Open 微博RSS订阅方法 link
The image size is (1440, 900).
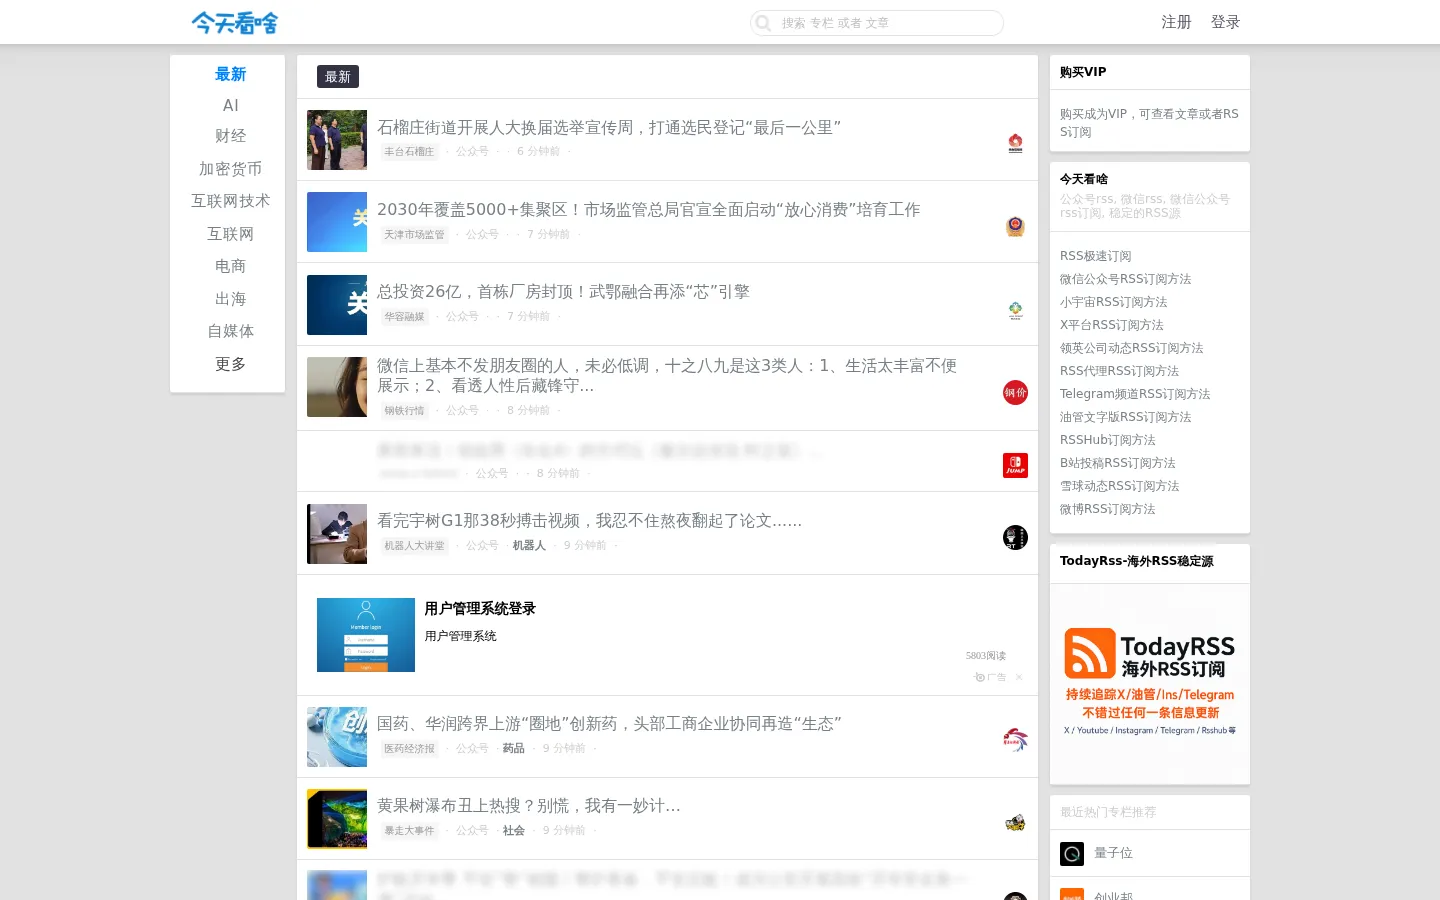click(x=1108, y=509)
